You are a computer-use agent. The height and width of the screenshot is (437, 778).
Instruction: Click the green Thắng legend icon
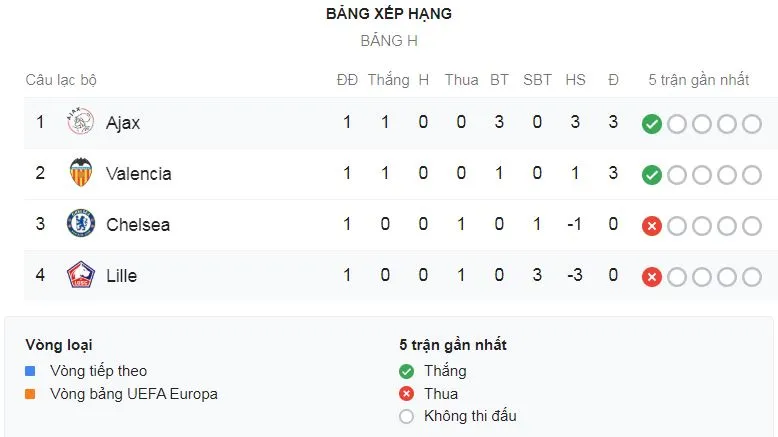406,371
